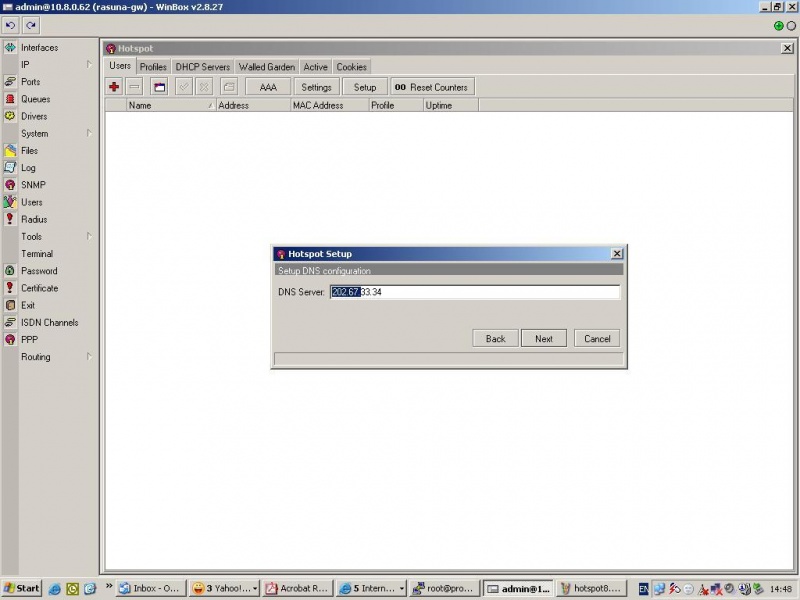The width and height of the screenshot is (800, 600).
Task: Click the remove user minus icon
Action: point(133,86)
